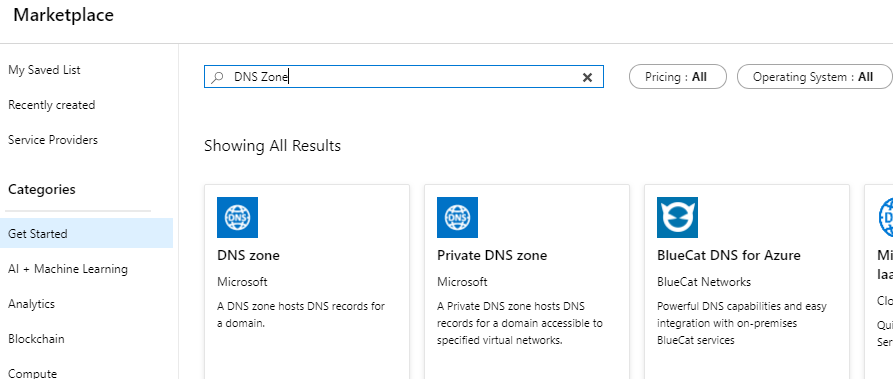The image size is (893, 379).
Task: Click the magnifier icon in search box
Action: (x=217, y=78)
